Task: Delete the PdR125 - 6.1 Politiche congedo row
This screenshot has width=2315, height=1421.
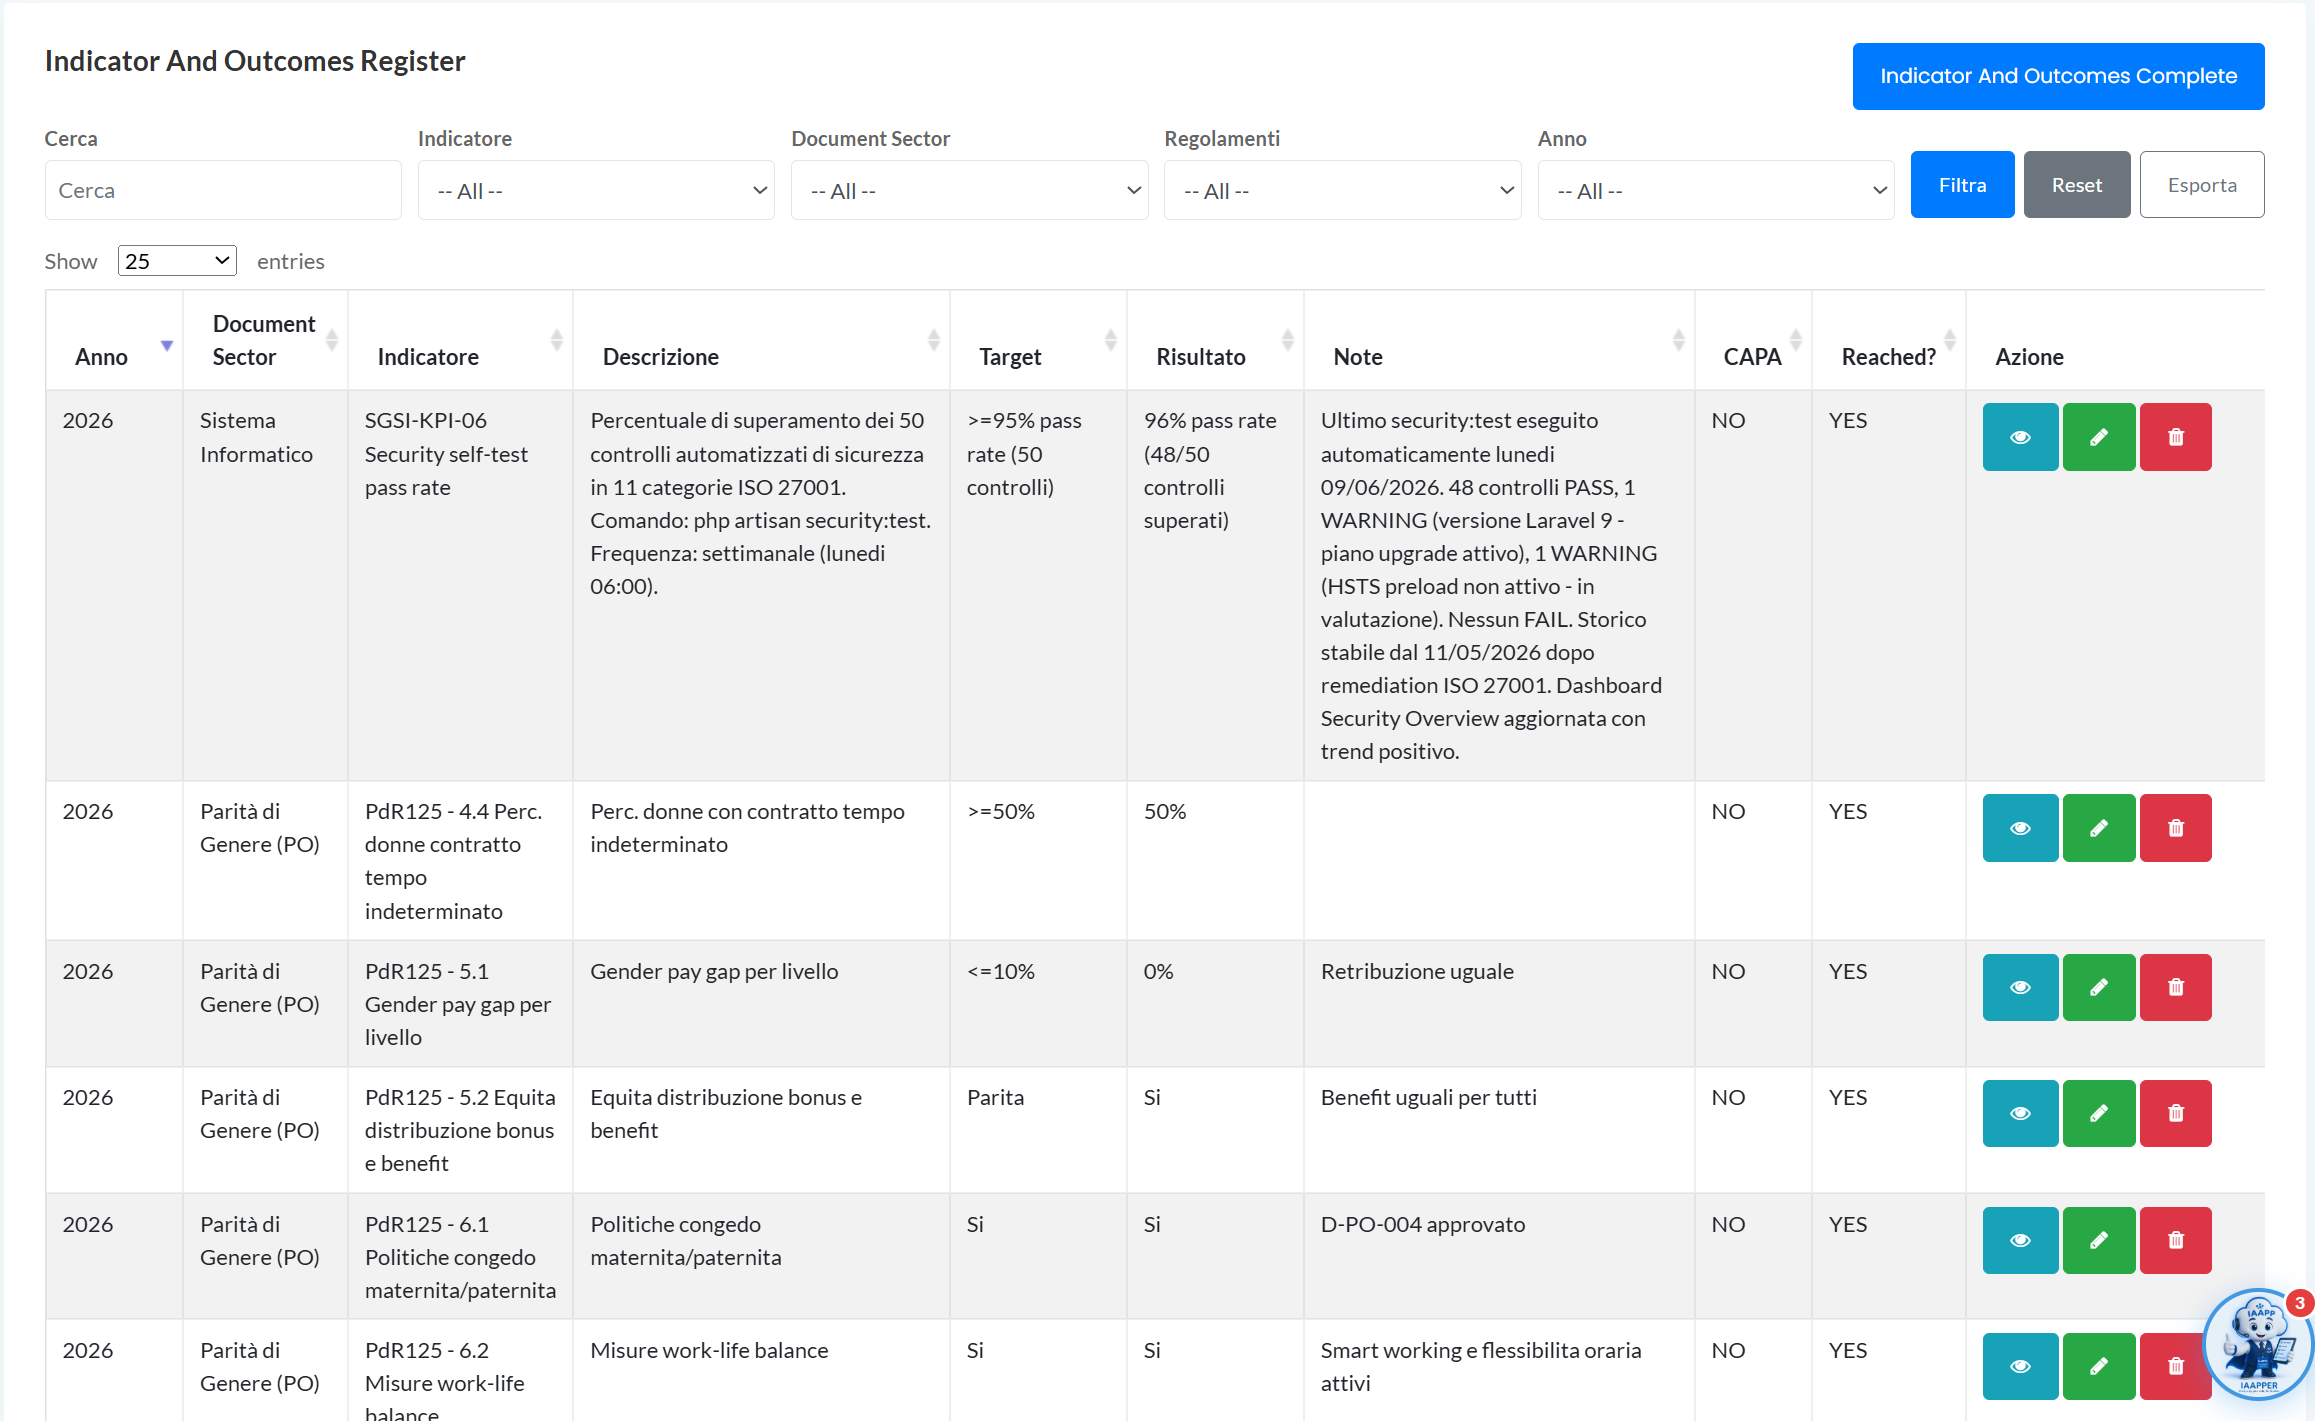Action: pos(2175,1240)
